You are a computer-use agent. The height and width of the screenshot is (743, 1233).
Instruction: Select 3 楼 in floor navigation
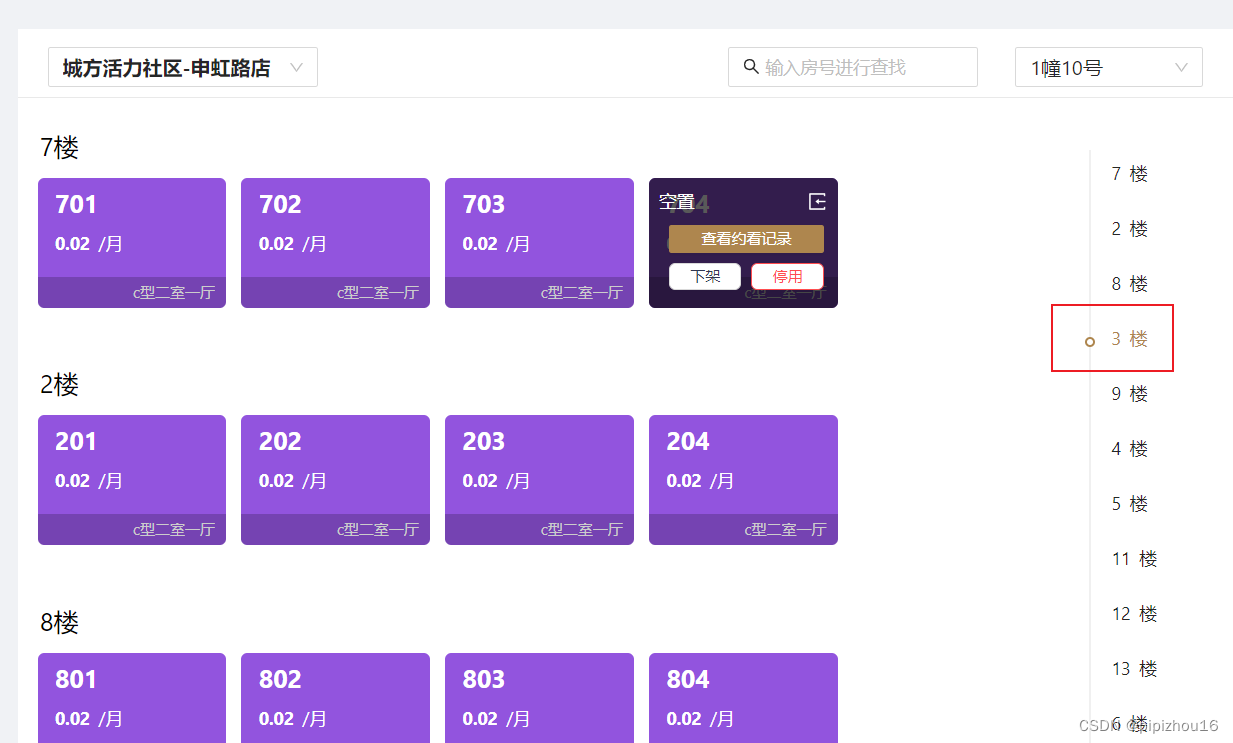point(1130,339)
